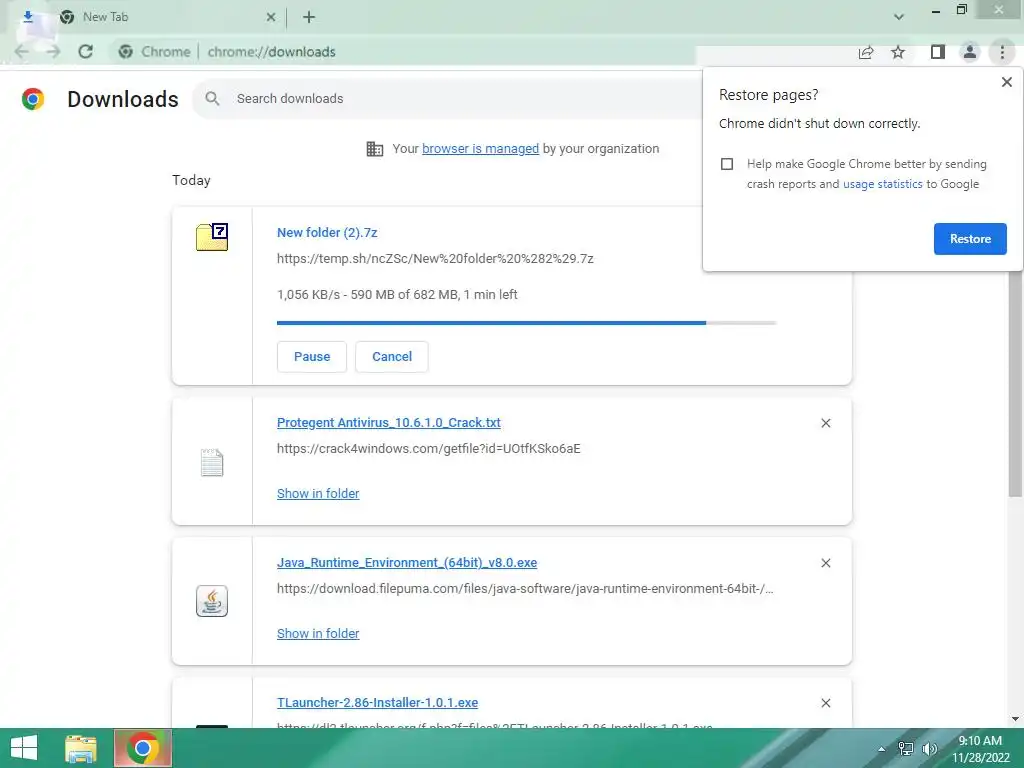The image size is (1024, 768).
Task: Open New folder (2).7z download link
Action: (x=327, y=232)
